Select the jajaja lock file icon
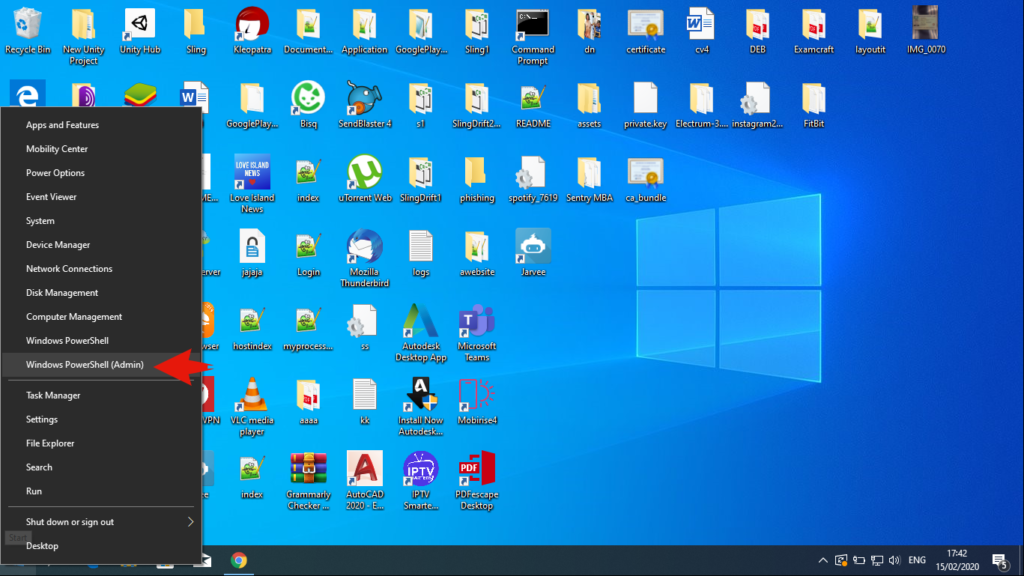 pyautogui.click(x=252, y=253)
